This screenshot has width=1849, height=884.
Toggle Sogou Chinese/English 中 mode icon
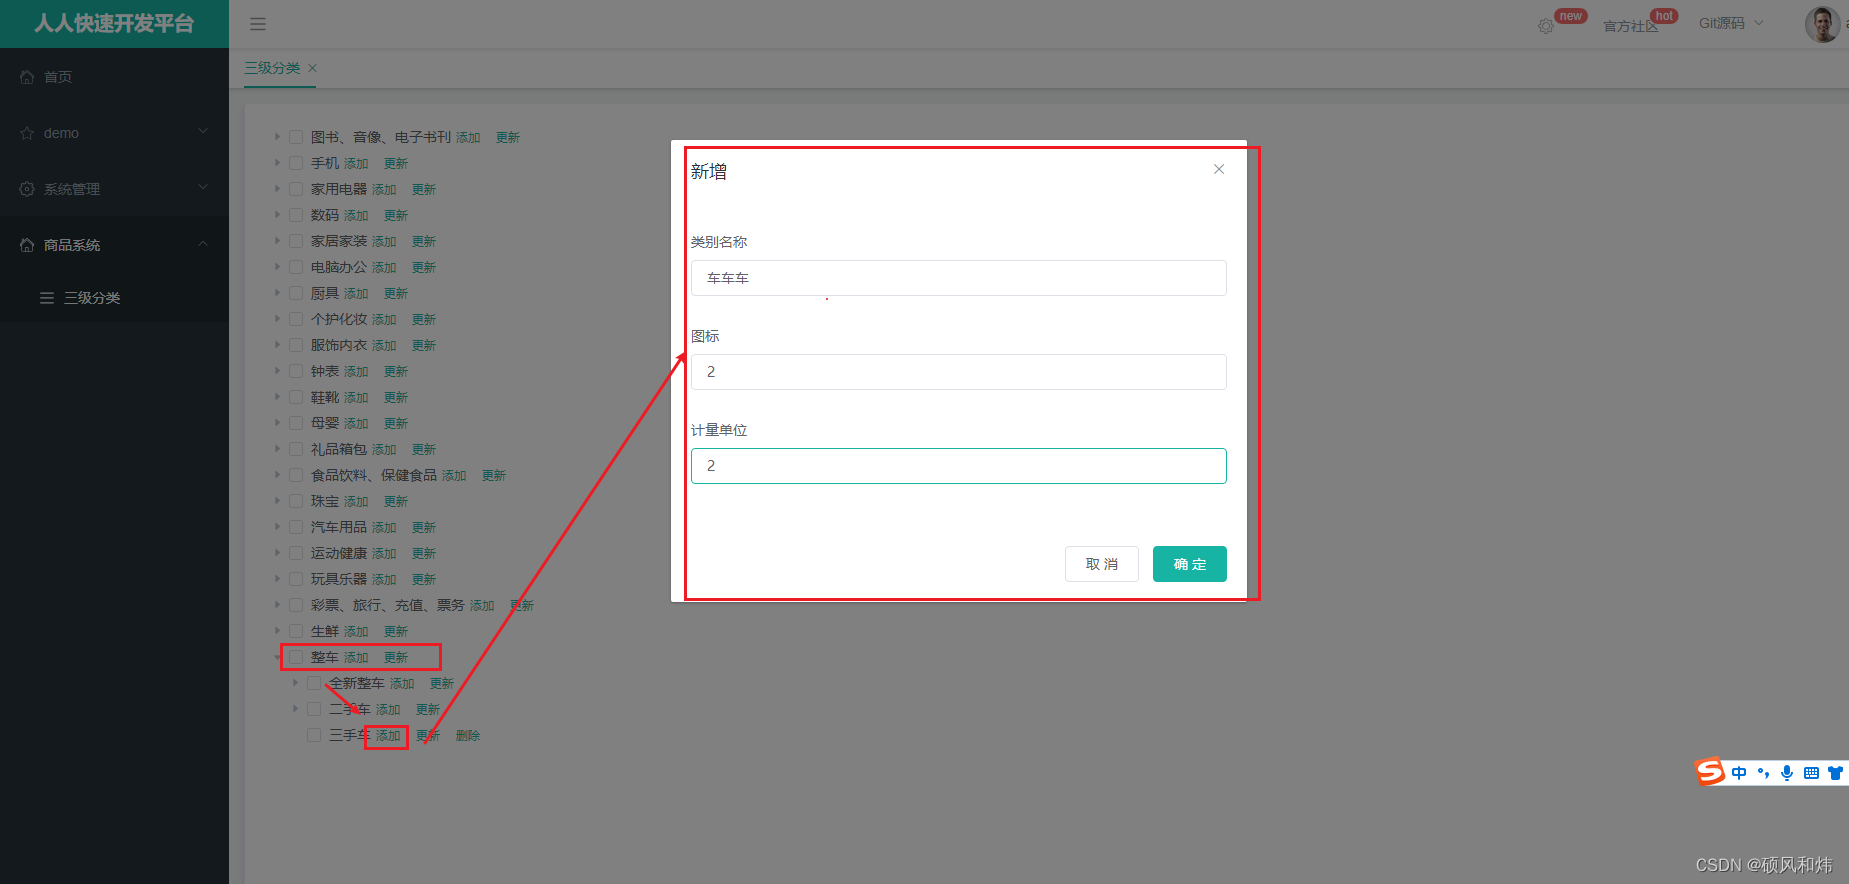click(x=1739, y=773)
